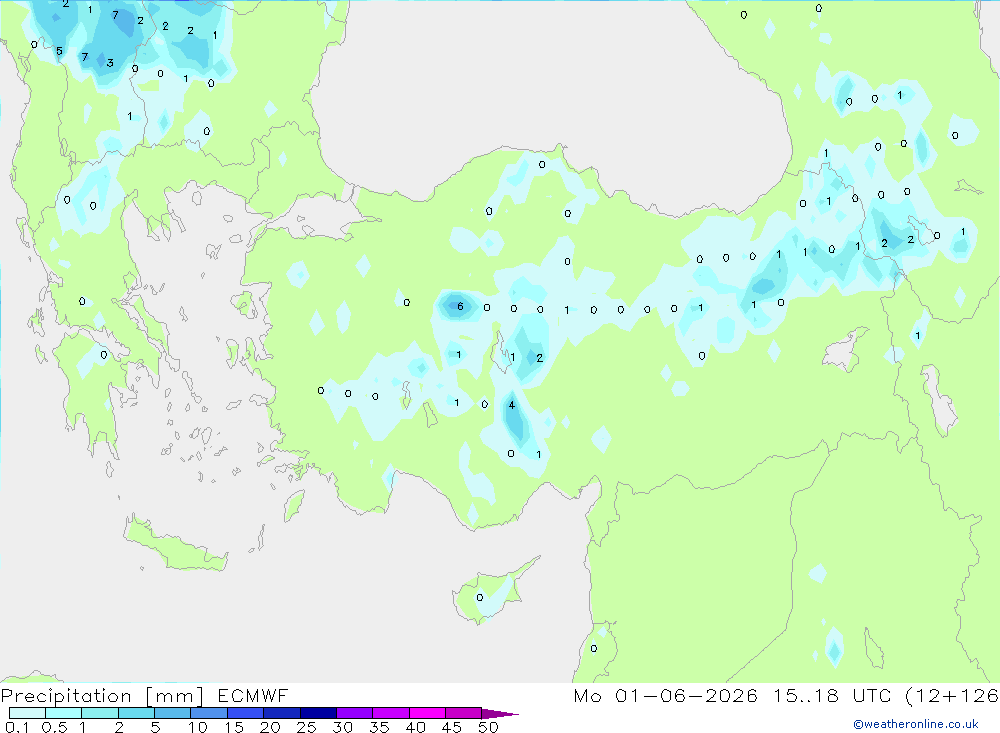Click the legend label '45'
Image resolution: width=1000 pixels, height=733 pixels.
(452, 727)
